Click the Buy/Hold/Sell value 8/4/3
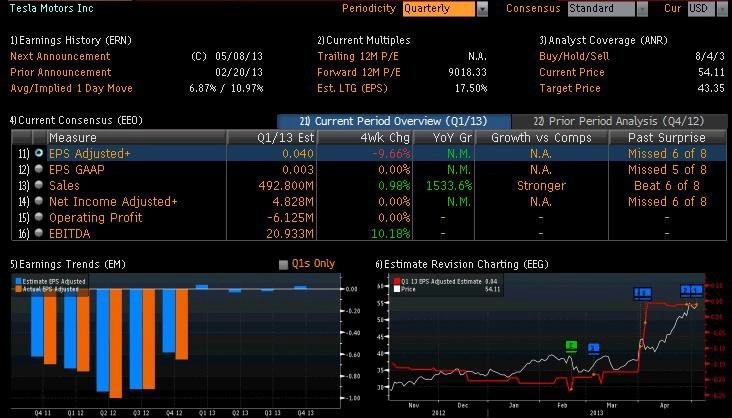Image resolution: width=732 pixels, height=418 pixels. pos(710,57)
